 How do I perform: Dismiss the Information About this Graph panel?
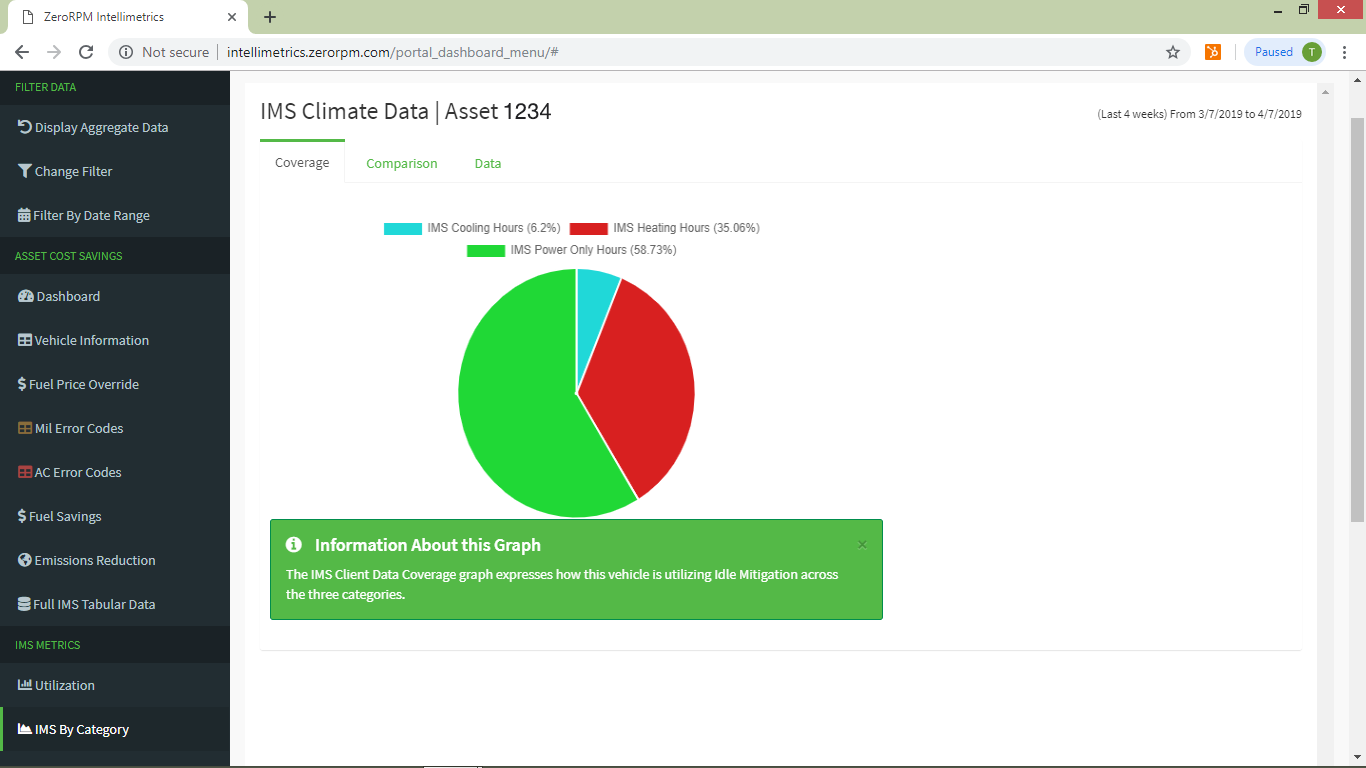coord(862,545)
